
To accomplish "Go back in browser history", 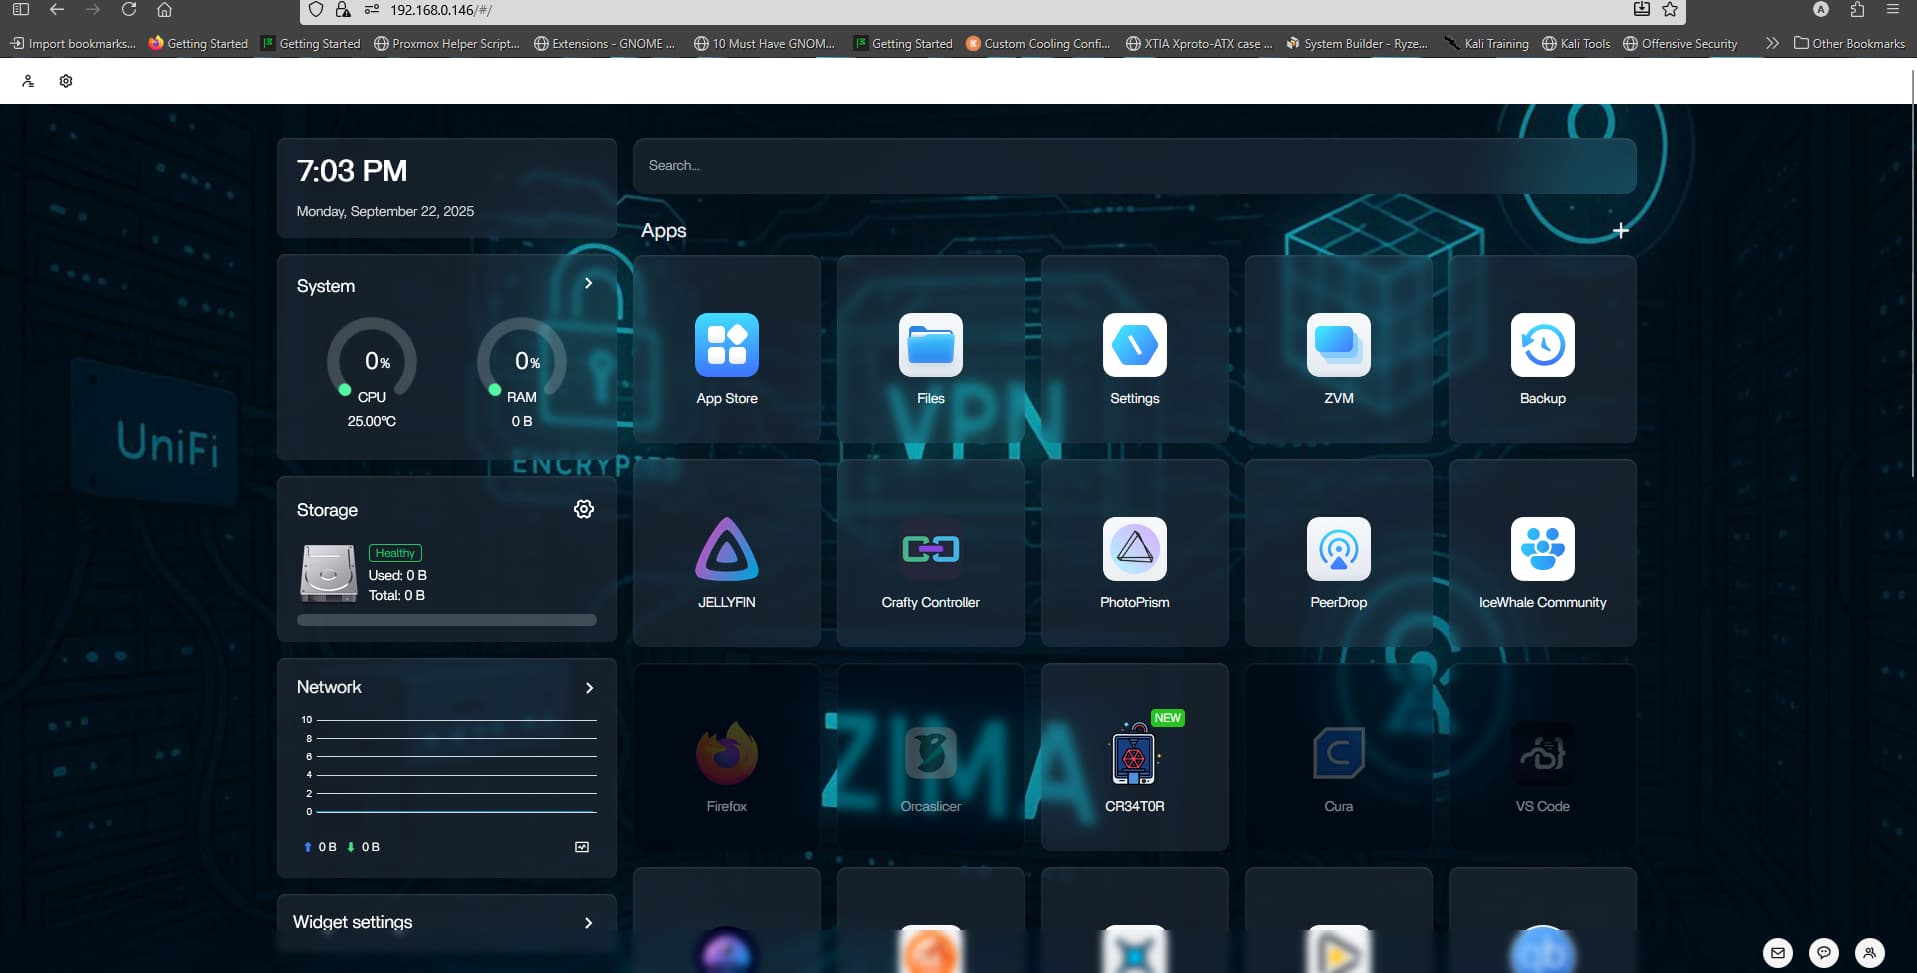I will coord(57,10).
